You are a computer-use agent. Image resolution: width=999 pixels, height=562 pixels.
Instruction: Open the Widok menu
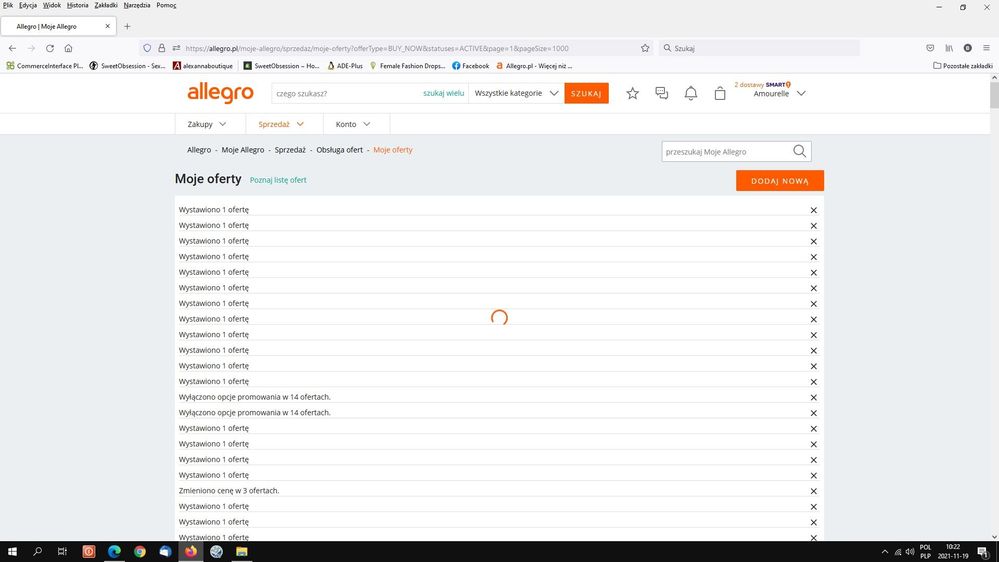click(x=52, y=5)
